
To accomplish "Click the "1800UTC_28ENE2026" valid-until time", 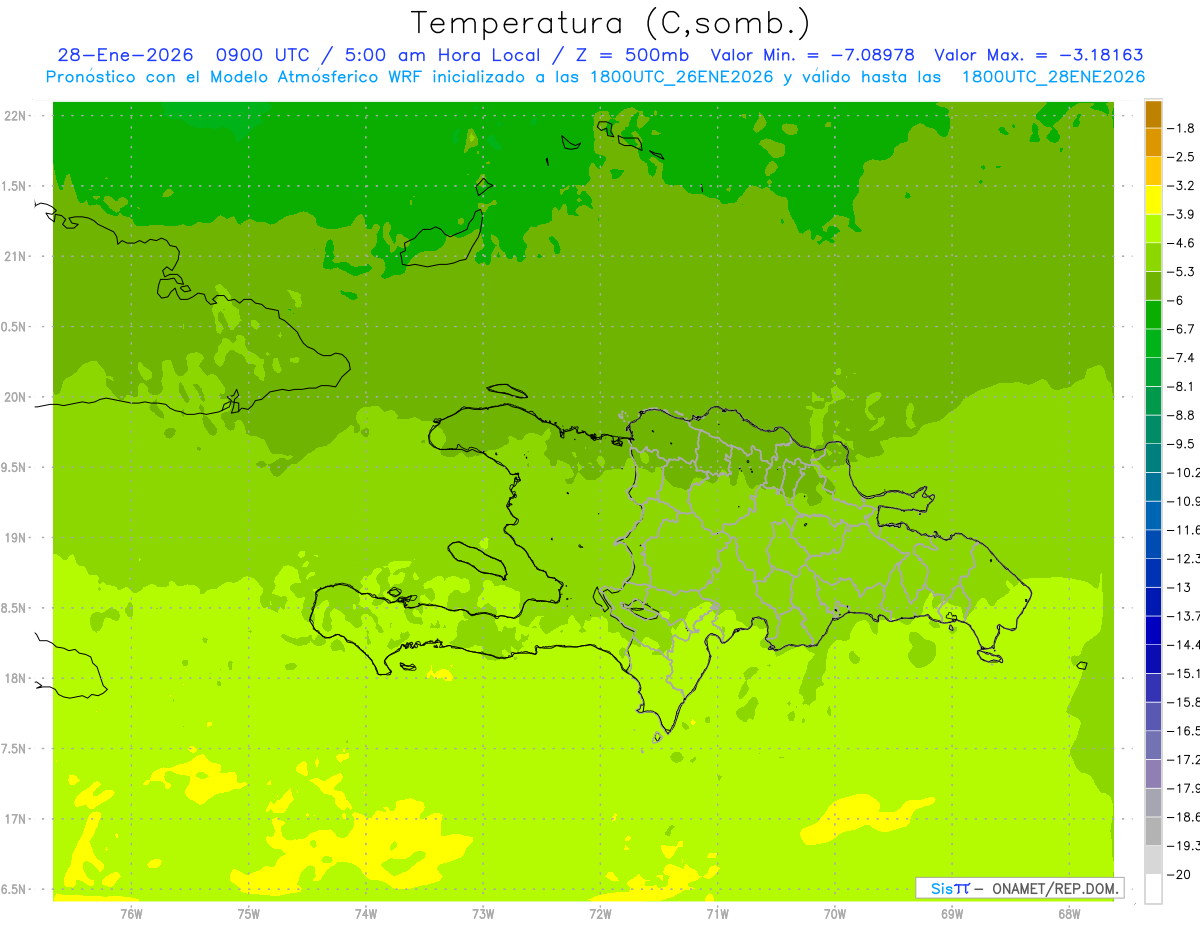I will pos(1053,77).
